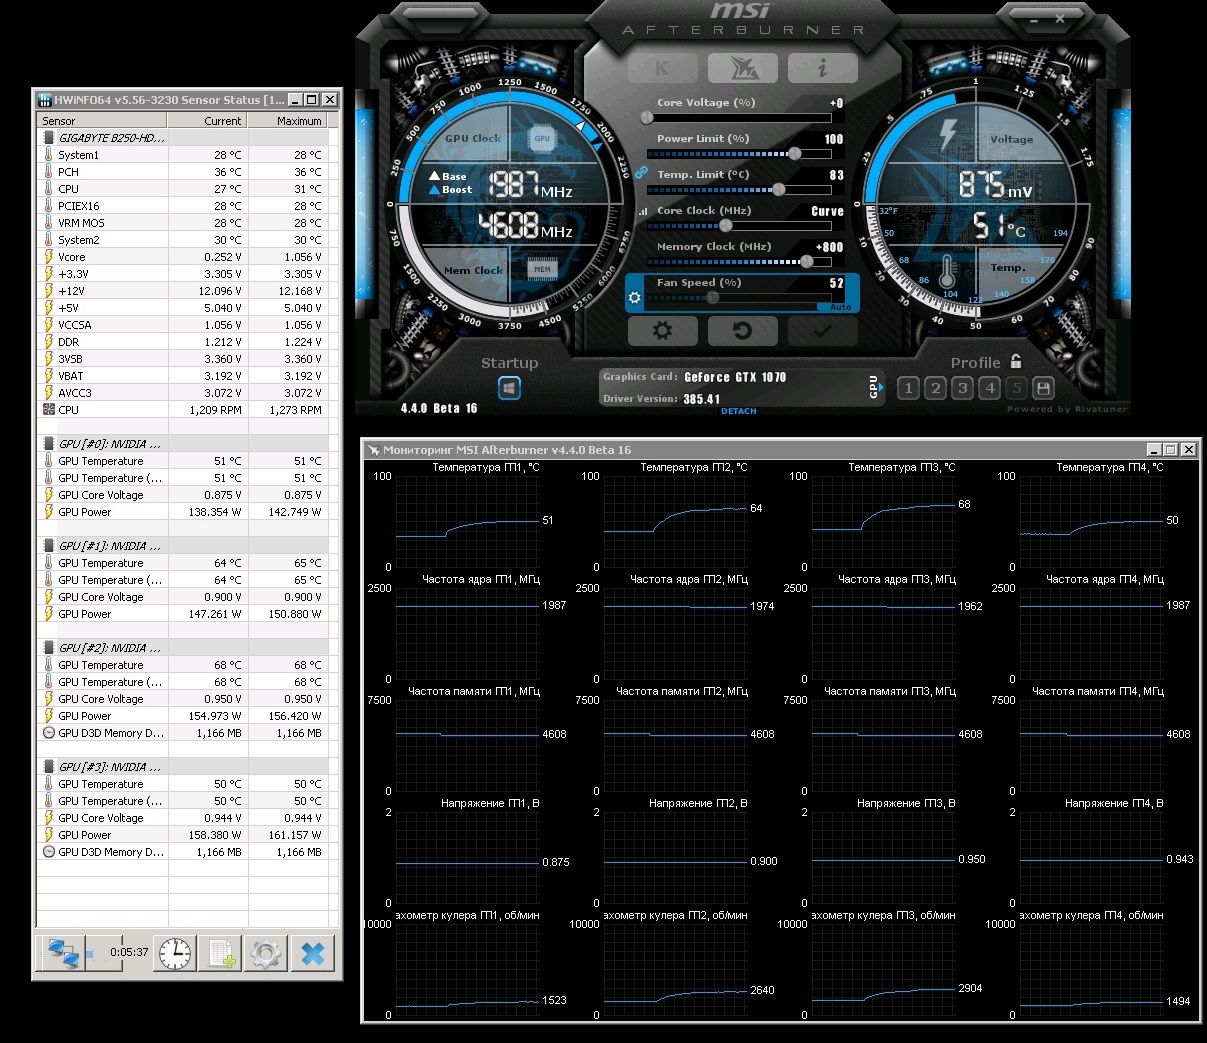1207x1043 pixels.
Task: Minimize the MSI Afterburner window
Action: click(x=1032, y=18)
